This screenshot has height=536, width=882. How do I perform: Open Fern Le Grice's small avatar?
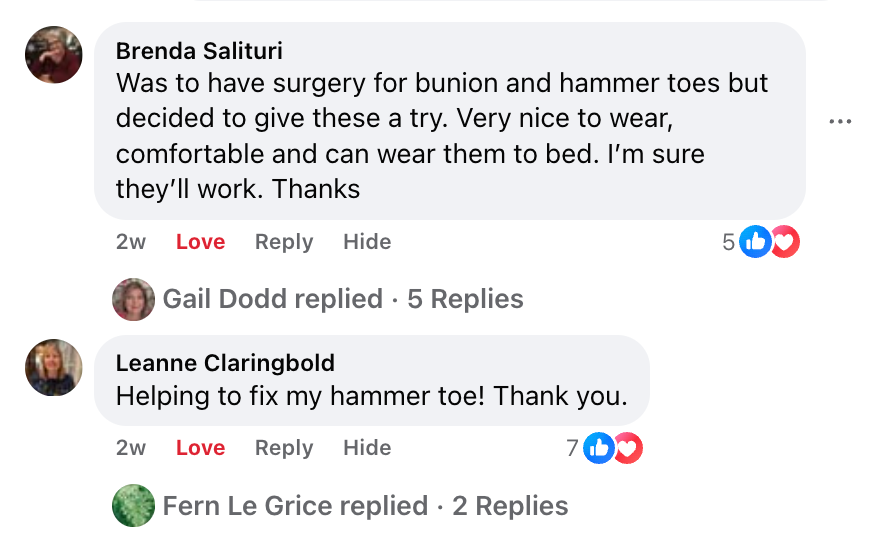click(134, 506)
